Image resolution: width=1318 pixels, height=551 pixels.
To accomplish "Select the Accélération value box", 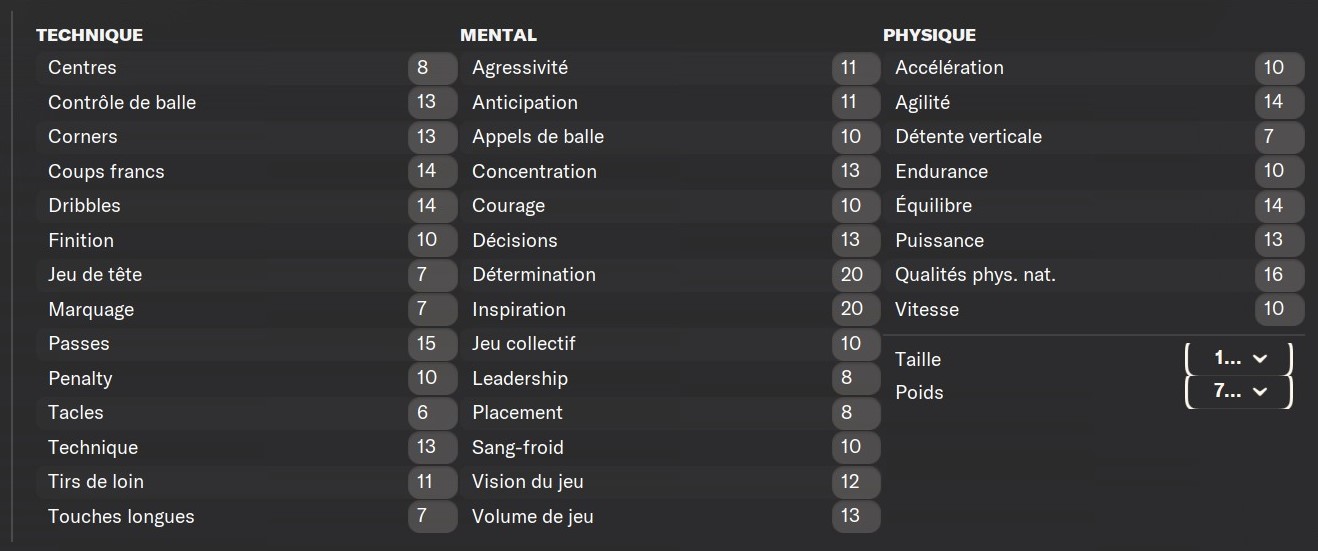I will point(1279,68).
